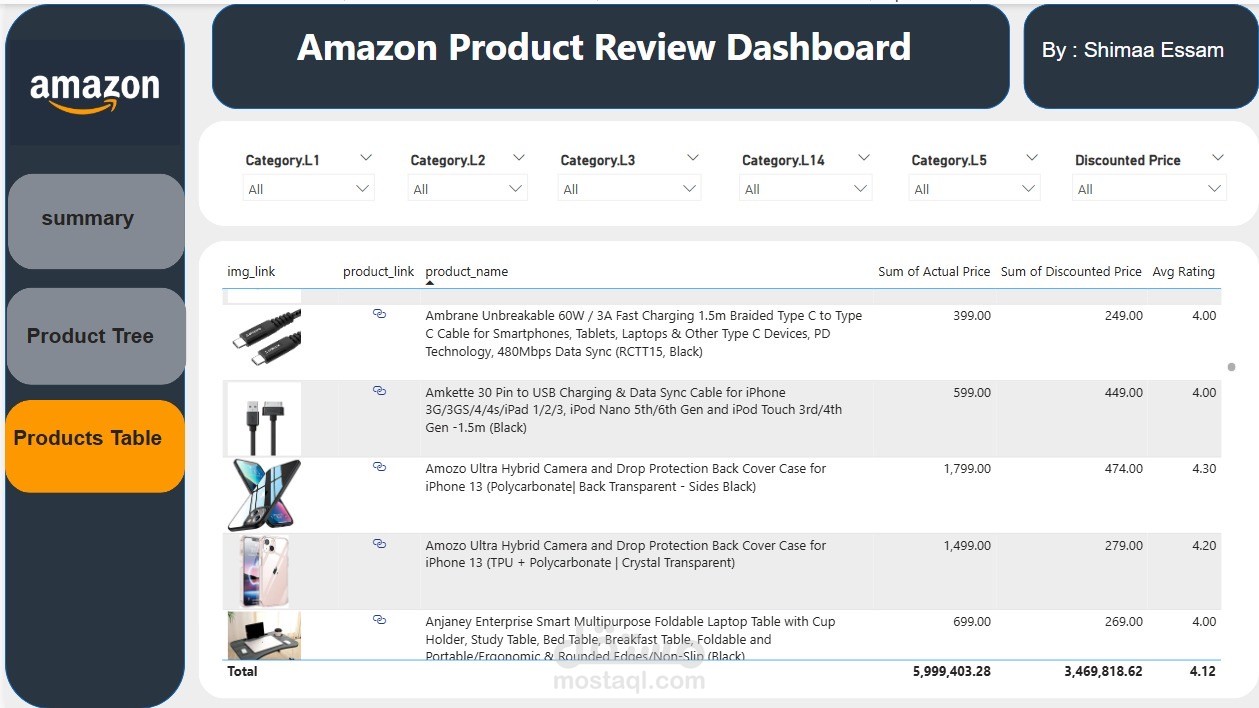This screenshot has width=1259, height=708.
Task: Open link icon for Anjaney Laptop Table
Action: 379,620
